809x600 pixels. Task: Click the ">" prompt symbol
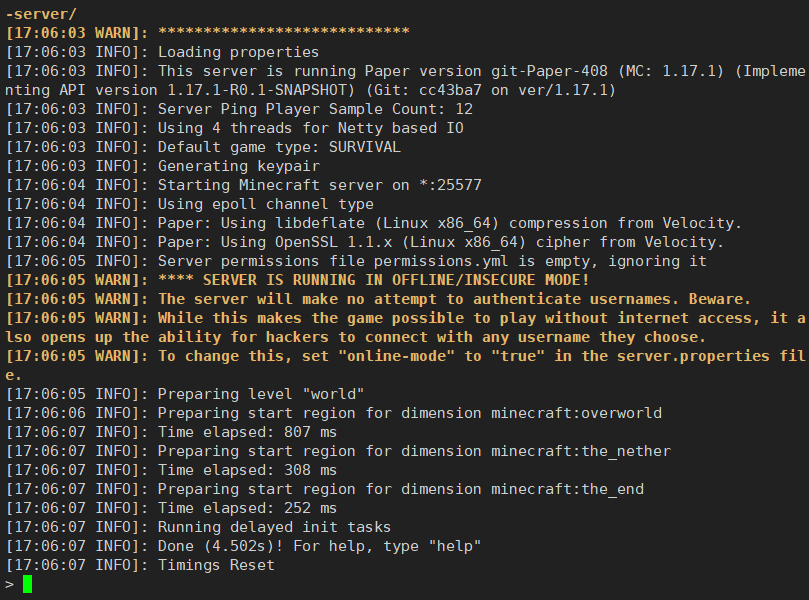pos(9,584)
